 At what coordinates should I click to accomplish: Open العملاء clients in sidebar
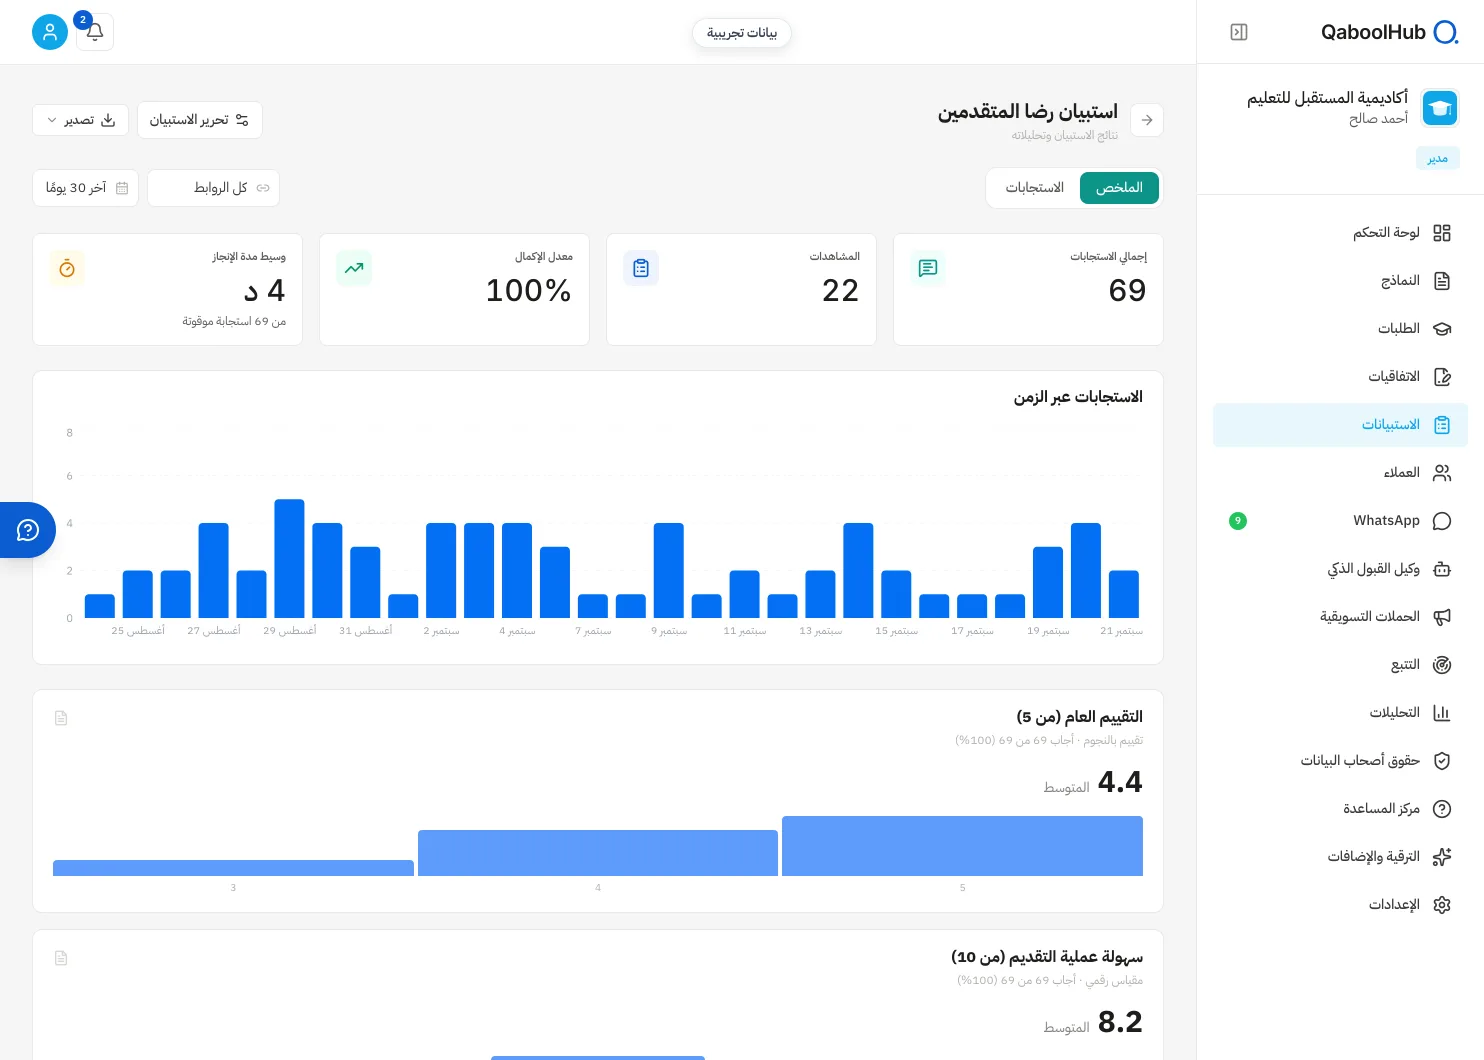(x=1340, y=473)
